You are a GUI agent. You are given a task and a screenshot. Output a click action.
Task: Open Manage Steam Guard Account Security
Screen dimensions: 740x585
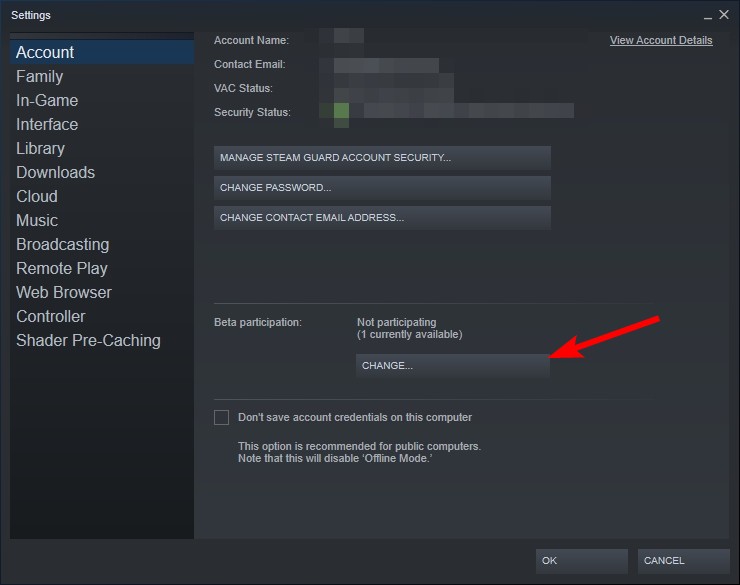pos(382,158)
